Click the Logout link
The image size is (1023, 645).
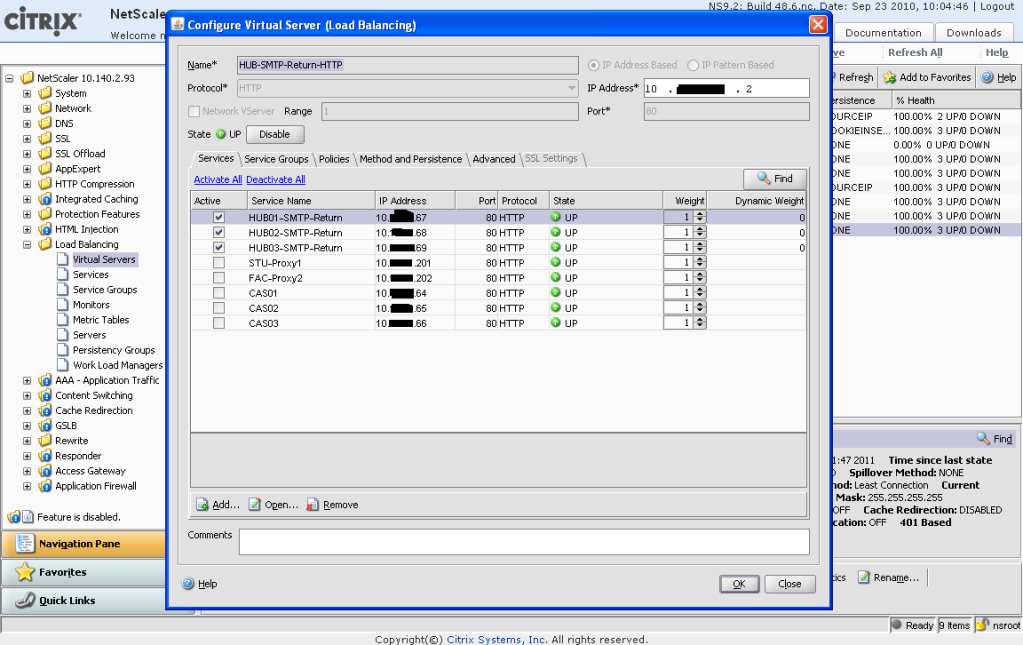click(x=997, y=6)
